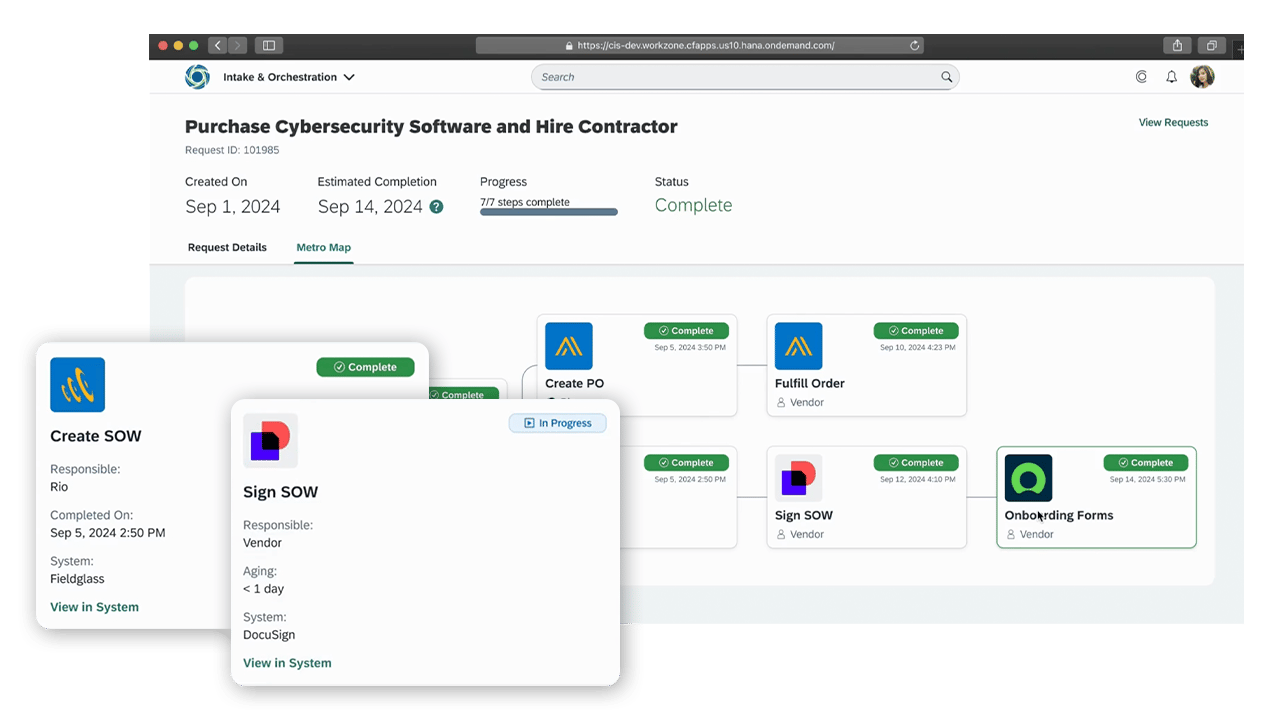Click the Joule copilot icon in header
The height and width of the screenshot is (720, 1280).
tap(1141, 77)
